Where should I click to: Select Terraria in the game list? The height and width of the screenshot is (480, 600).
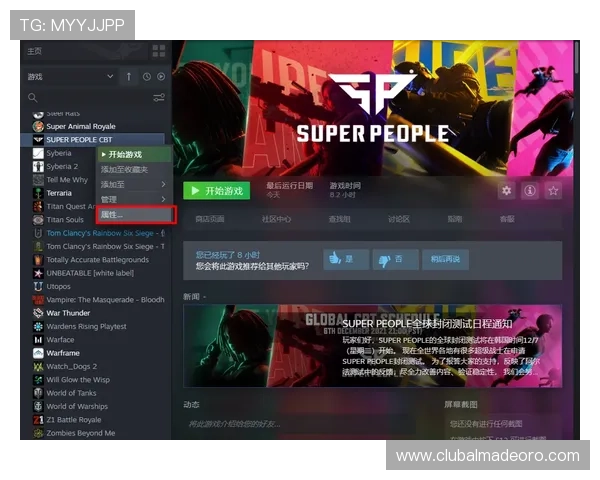pos(58,192)
